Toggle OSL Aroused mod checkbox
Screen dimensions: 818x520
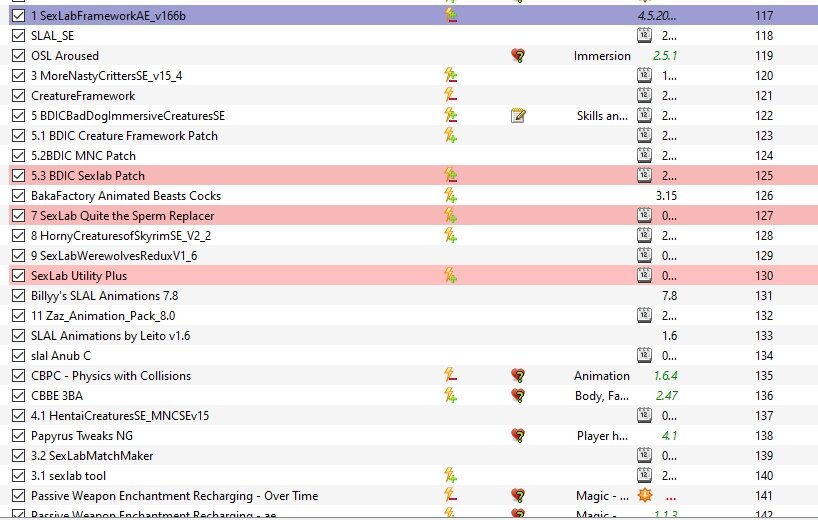[x=18, y=55]
